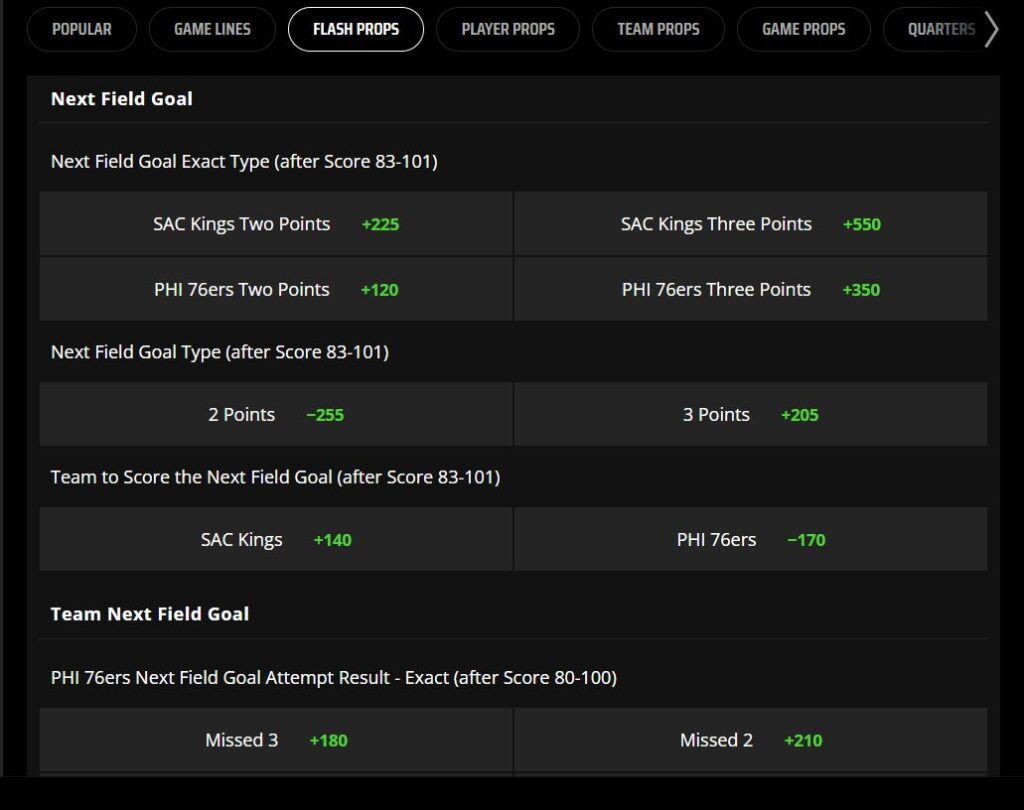Click PHI 76ers Next Field Goal Attempt Result label
This screenshot has height=810, width=1024.
pyautogui.click(x=334, y=677)
